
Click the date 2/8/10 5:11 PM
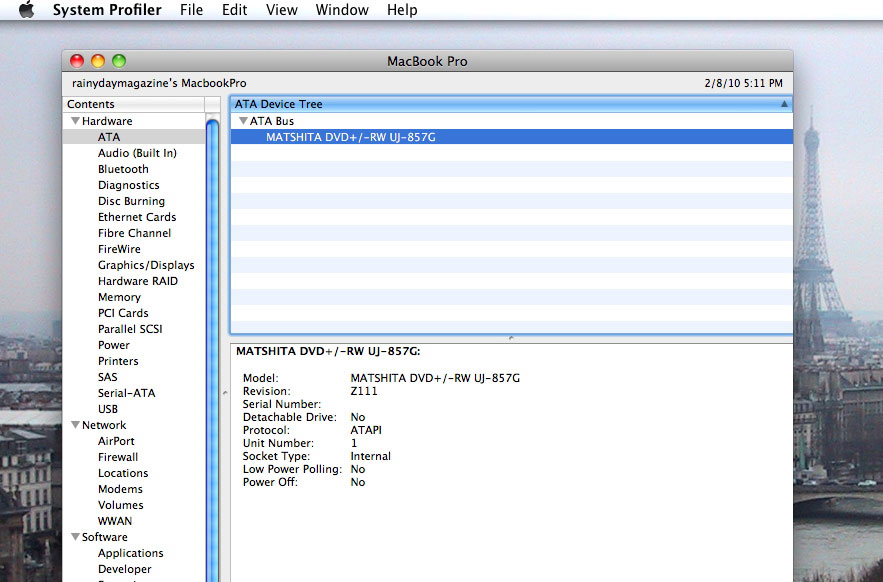(x=743, y=83)
